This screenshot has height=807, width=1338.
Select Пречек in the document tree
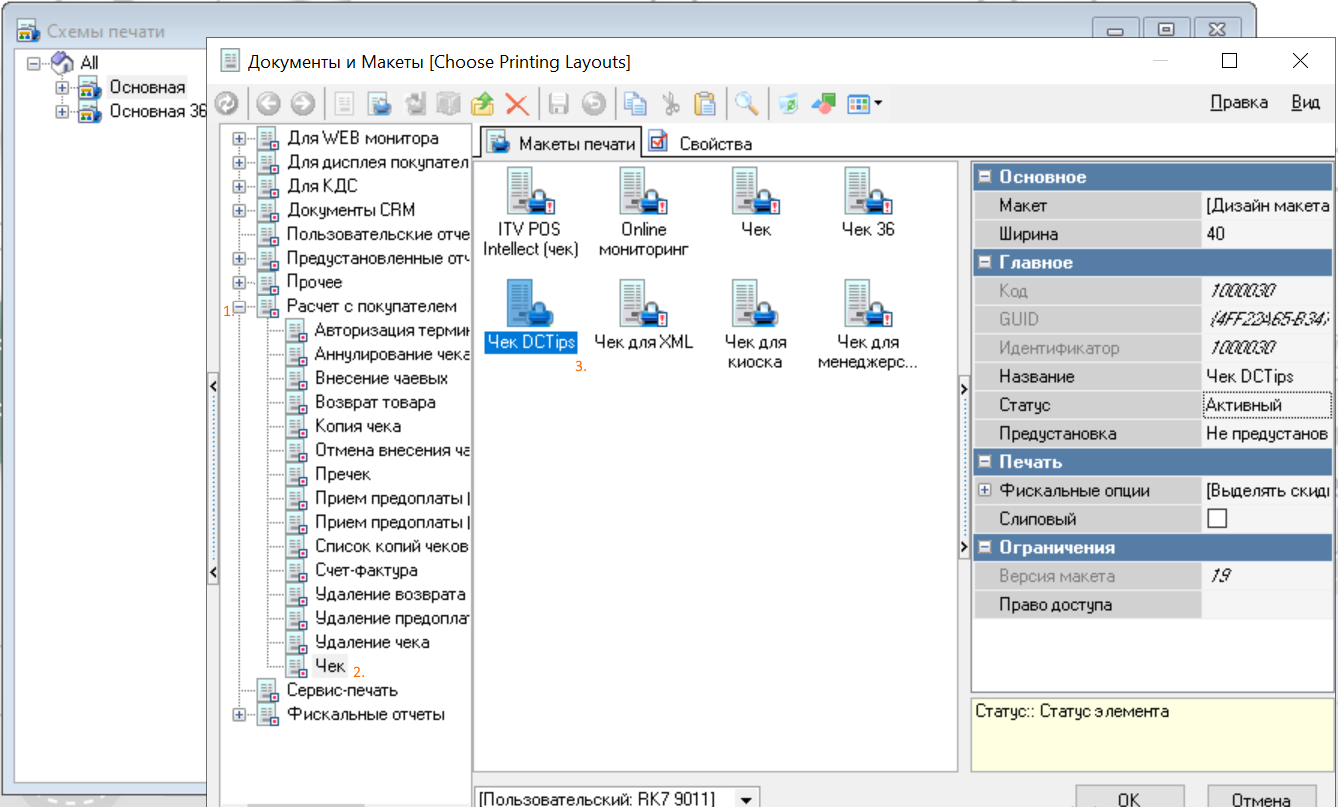coord(342,474)
